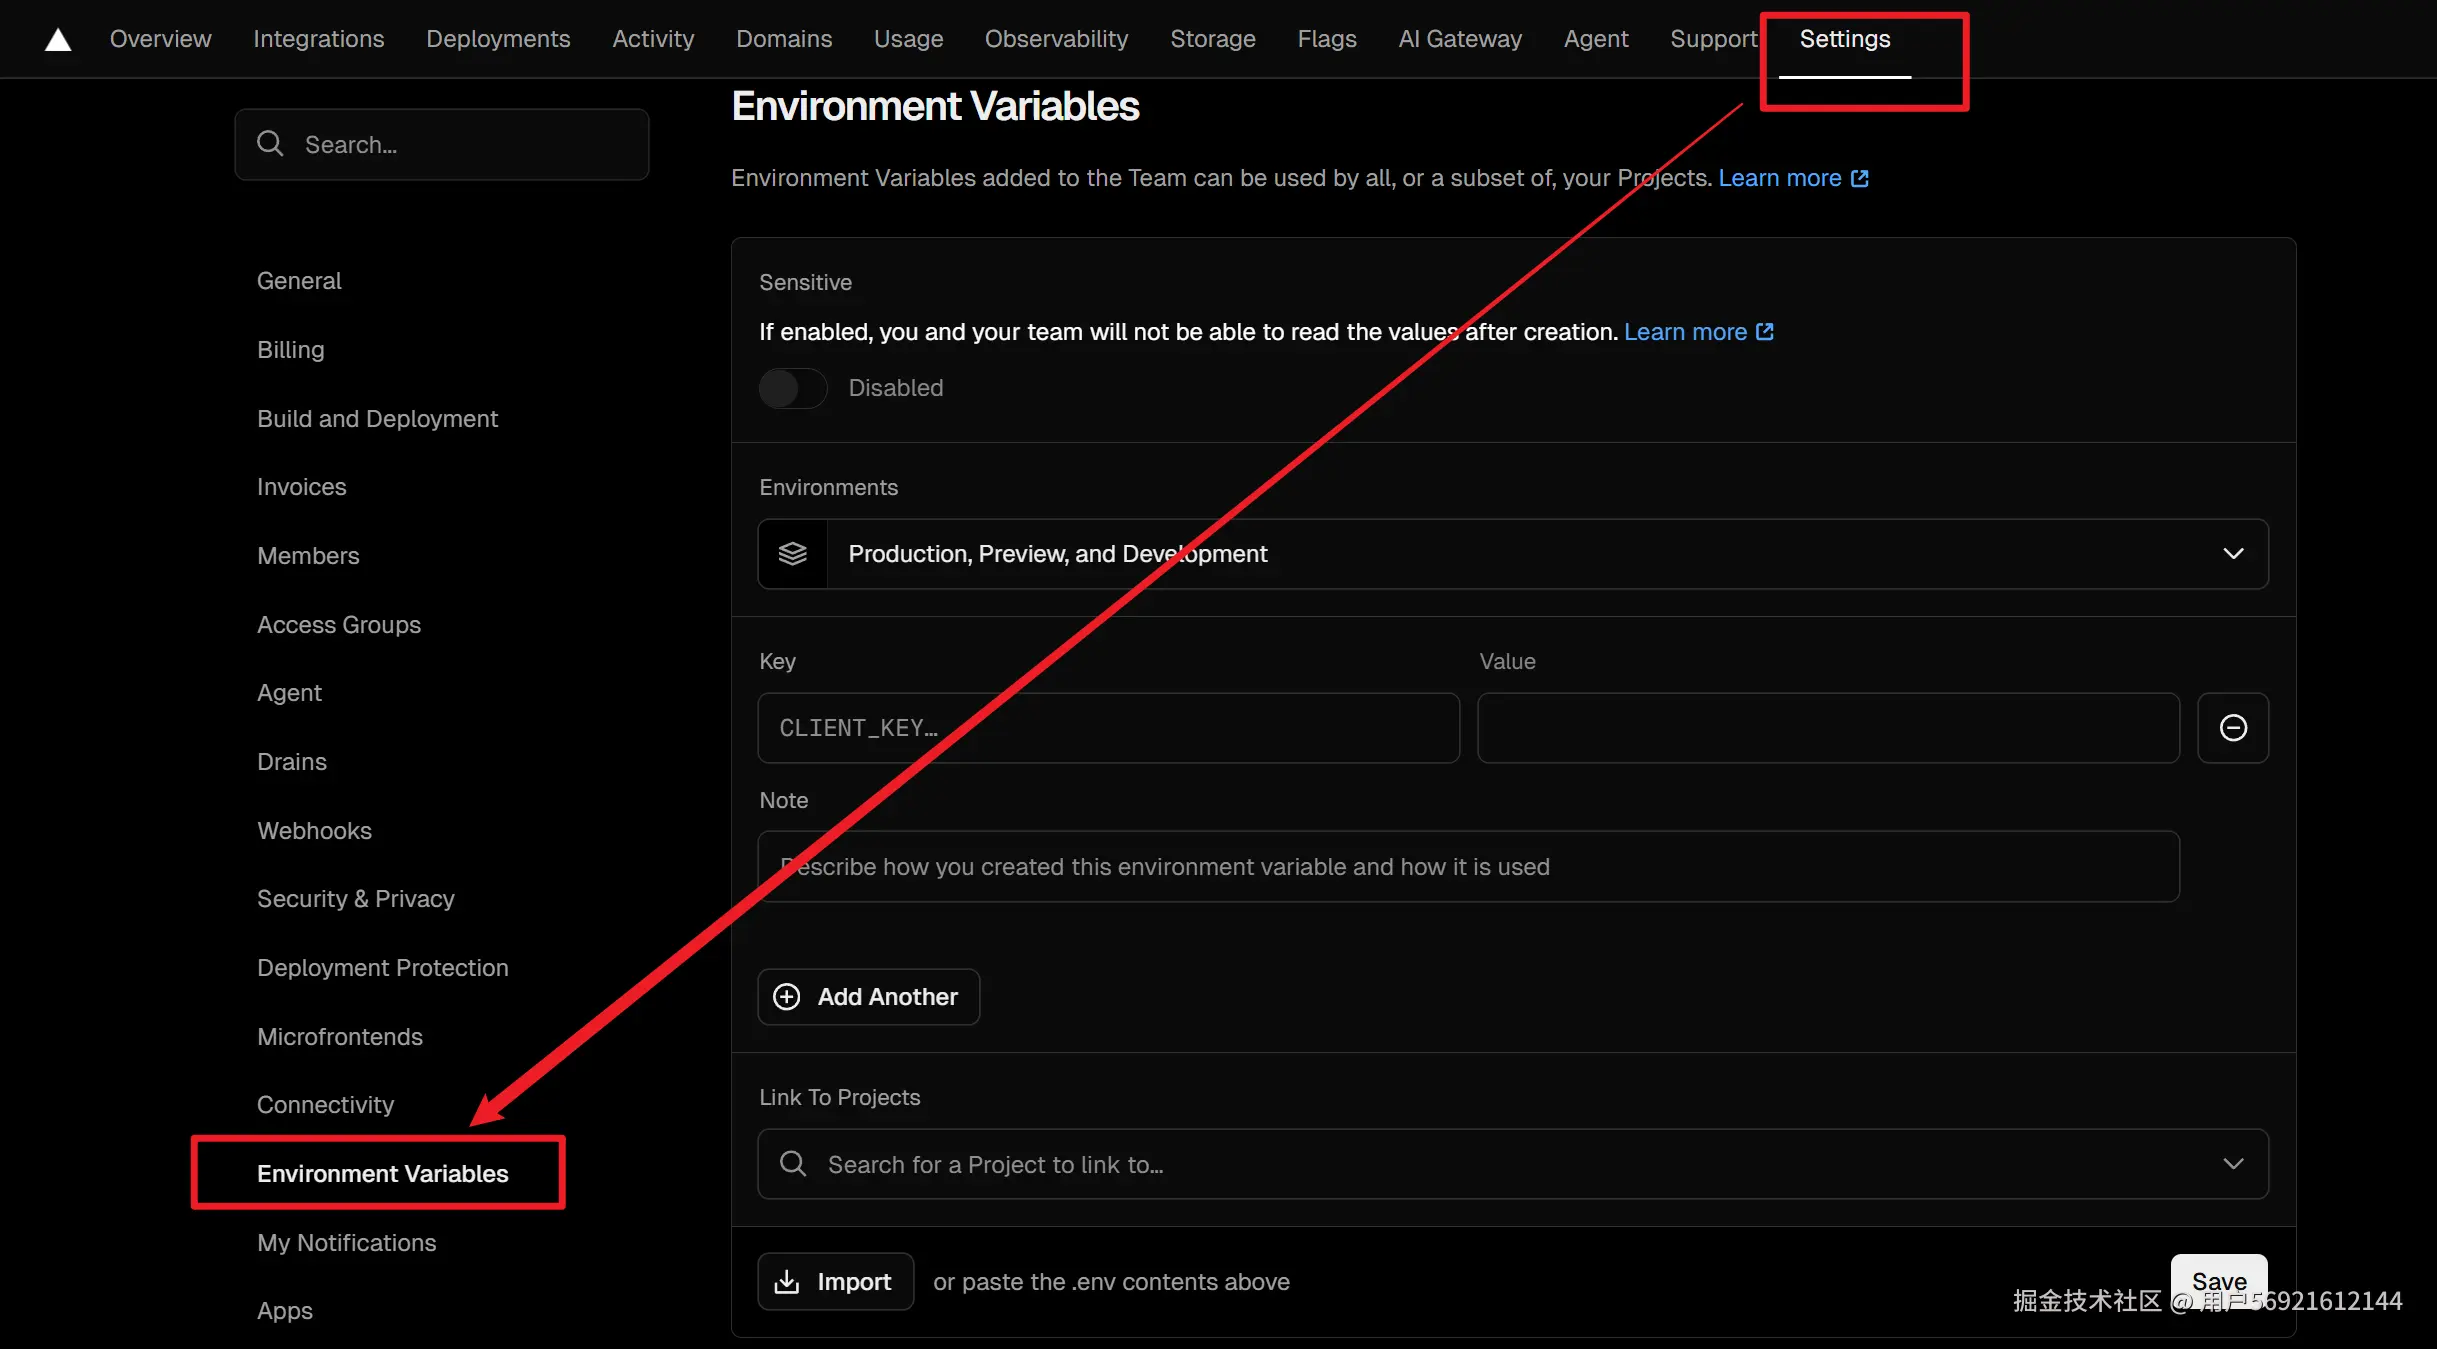Click the Vercel triangle logo

(x=58, y=39)
